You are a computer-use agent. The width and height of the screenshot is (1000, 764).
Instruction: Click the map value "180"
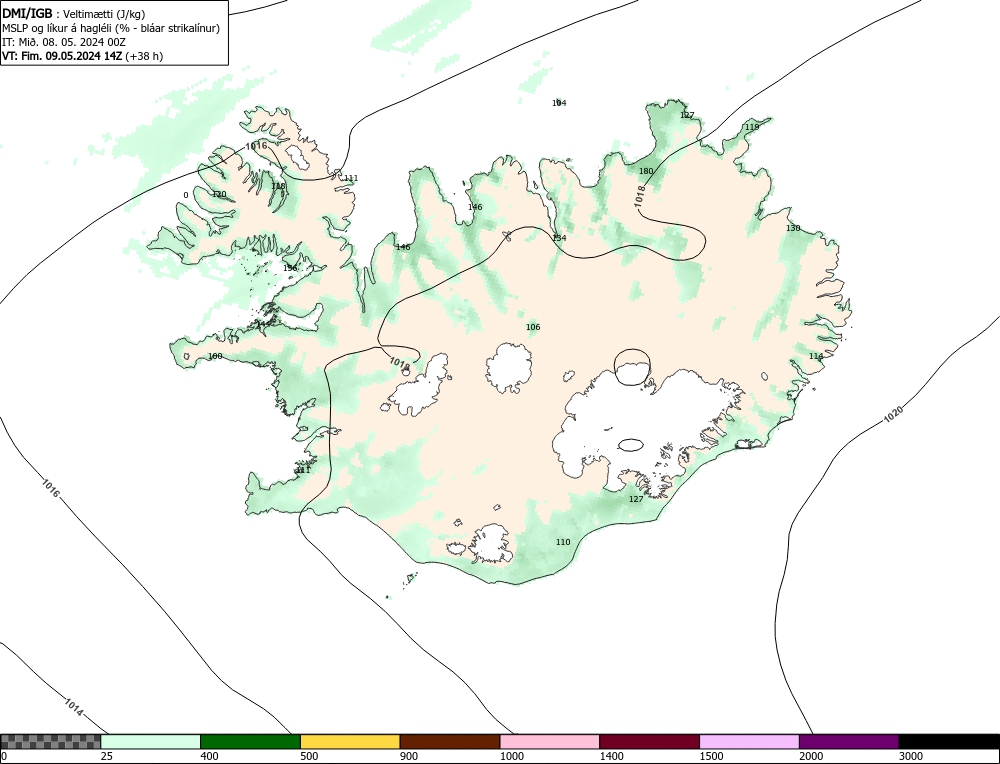point(646,171)
